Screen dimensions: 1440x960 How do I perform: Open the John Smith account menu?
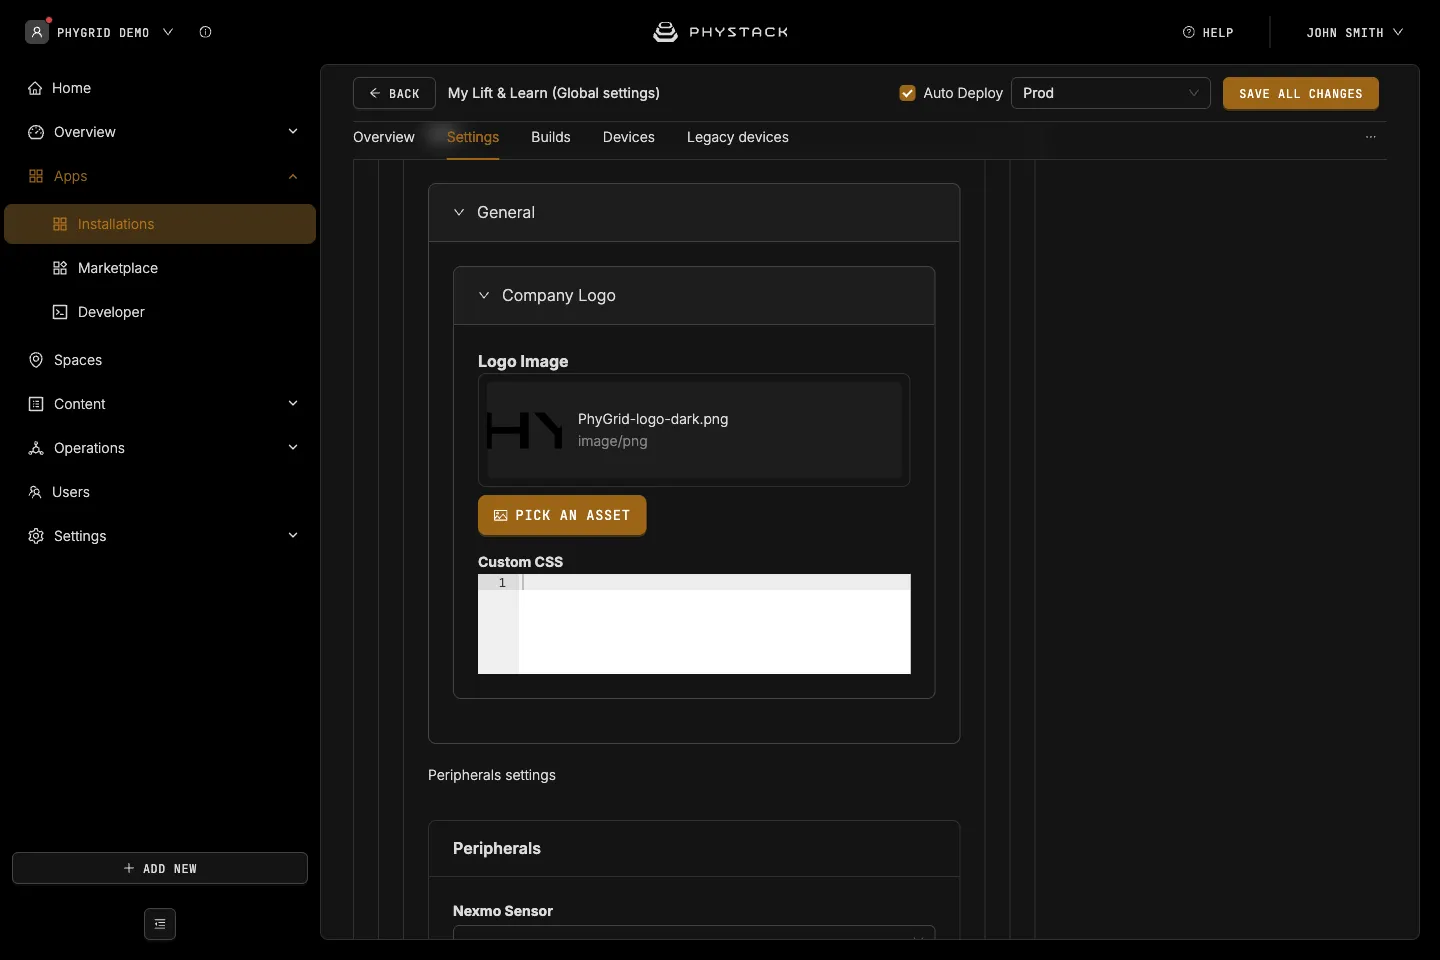tap(1354, 32)
